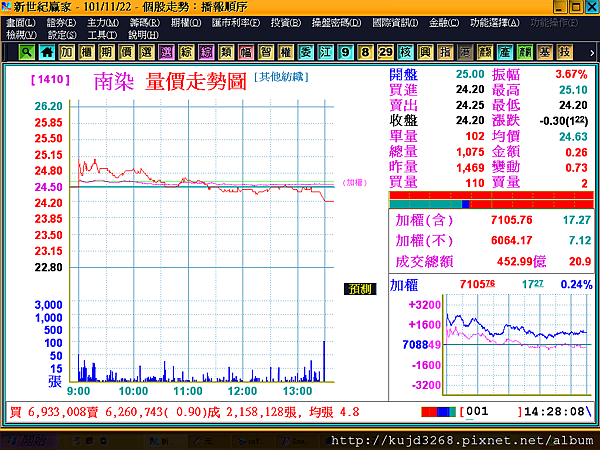
Task: Go to home screen via house icon
Action: pos(47,52)
